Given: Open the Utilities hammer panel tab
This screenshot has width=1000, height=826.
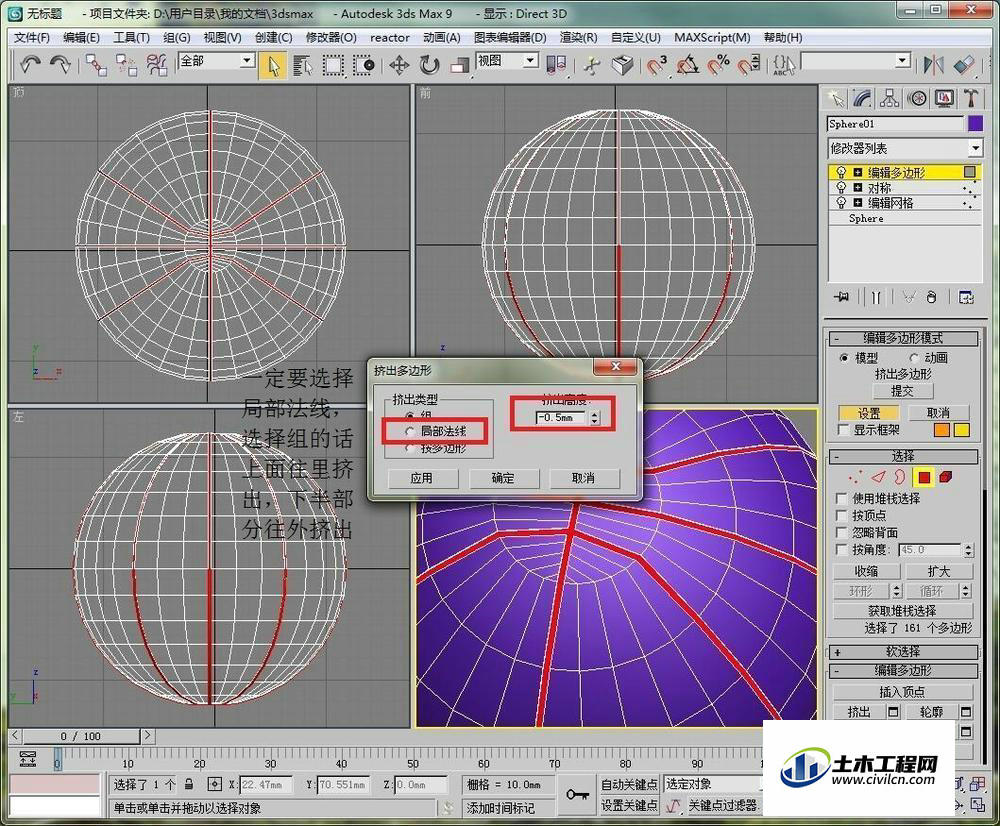Looking at the screenshot, I should point(971,98).
